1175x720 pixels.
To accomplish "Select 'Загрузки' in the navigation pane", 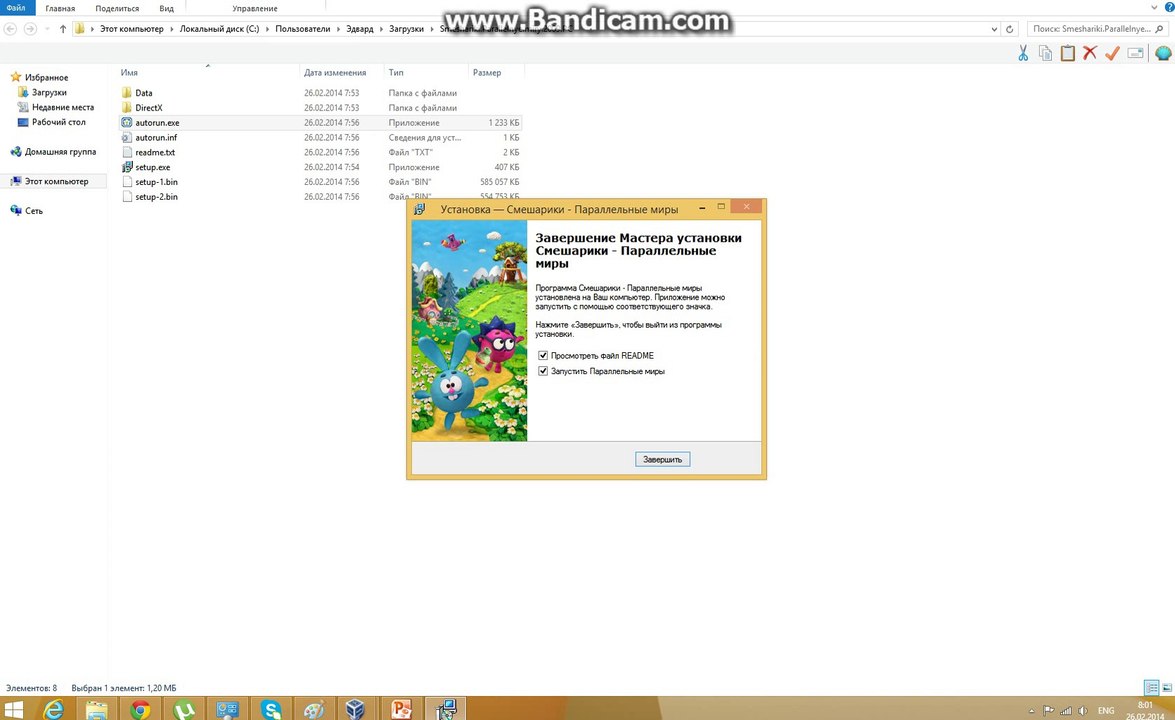I will point(49,92).
